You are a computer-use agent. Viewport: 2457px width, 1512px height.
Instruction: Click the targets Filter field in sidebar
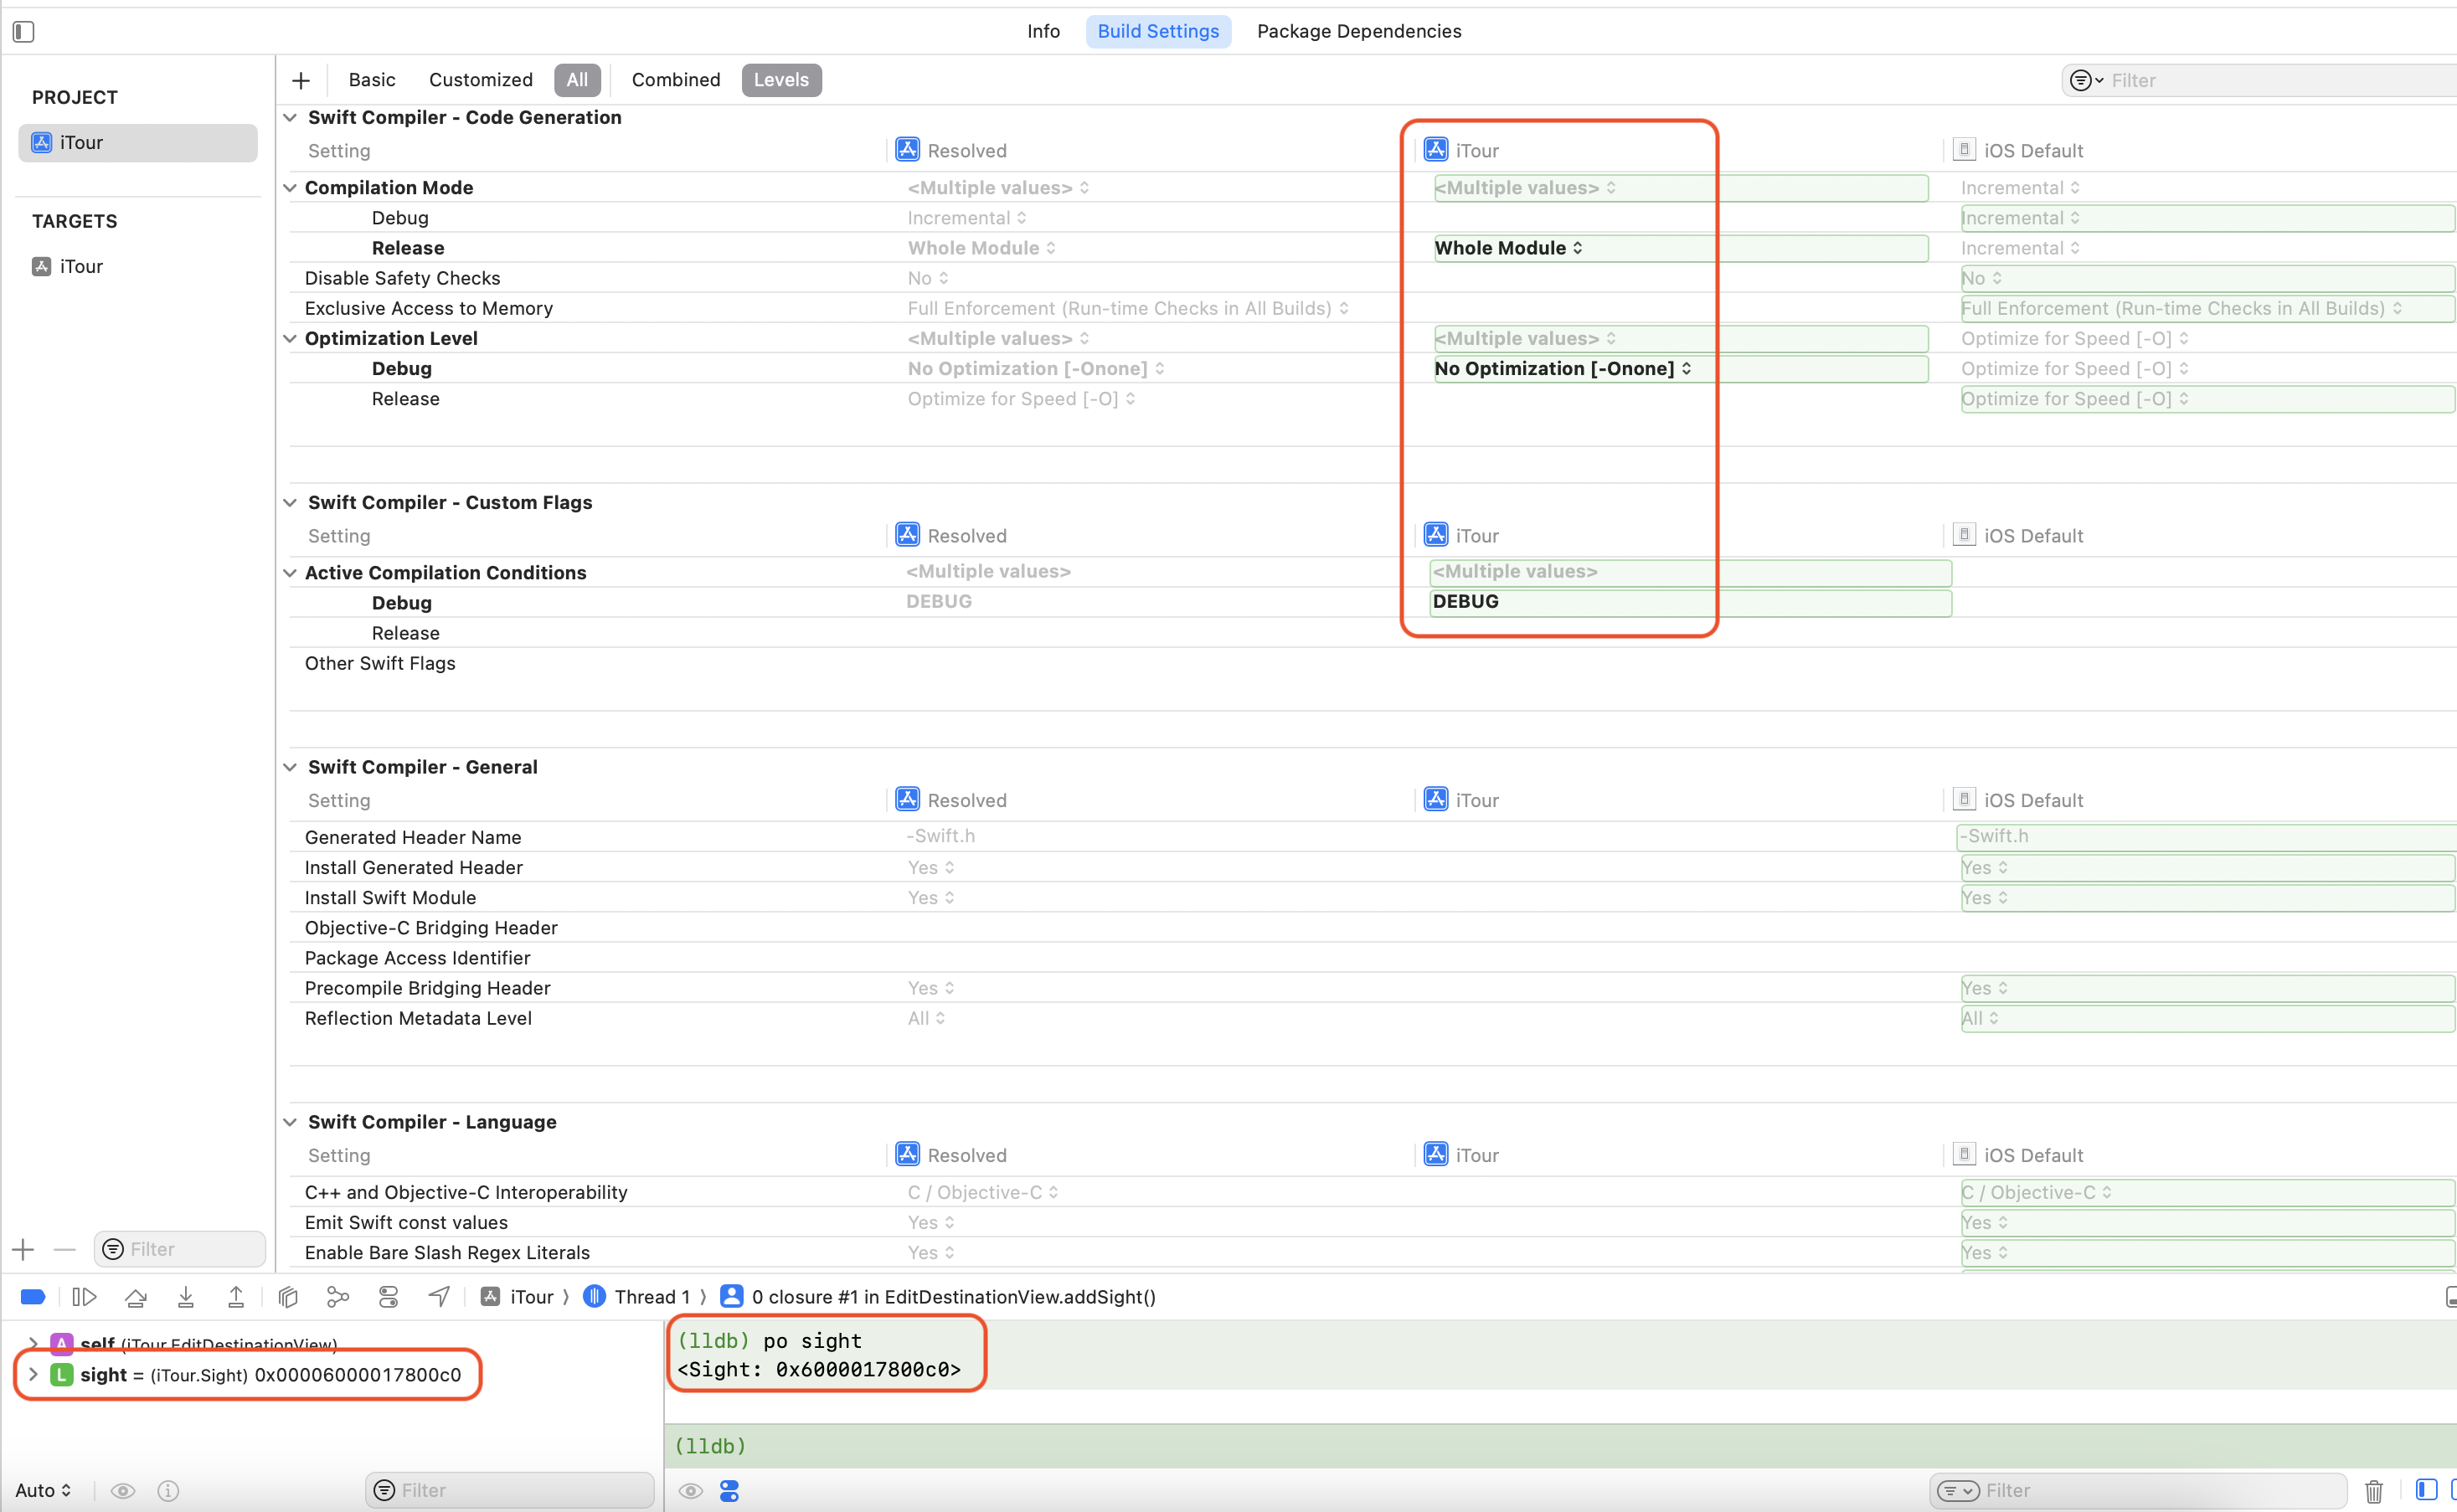pyautogui.click(x=180, y=1250)
